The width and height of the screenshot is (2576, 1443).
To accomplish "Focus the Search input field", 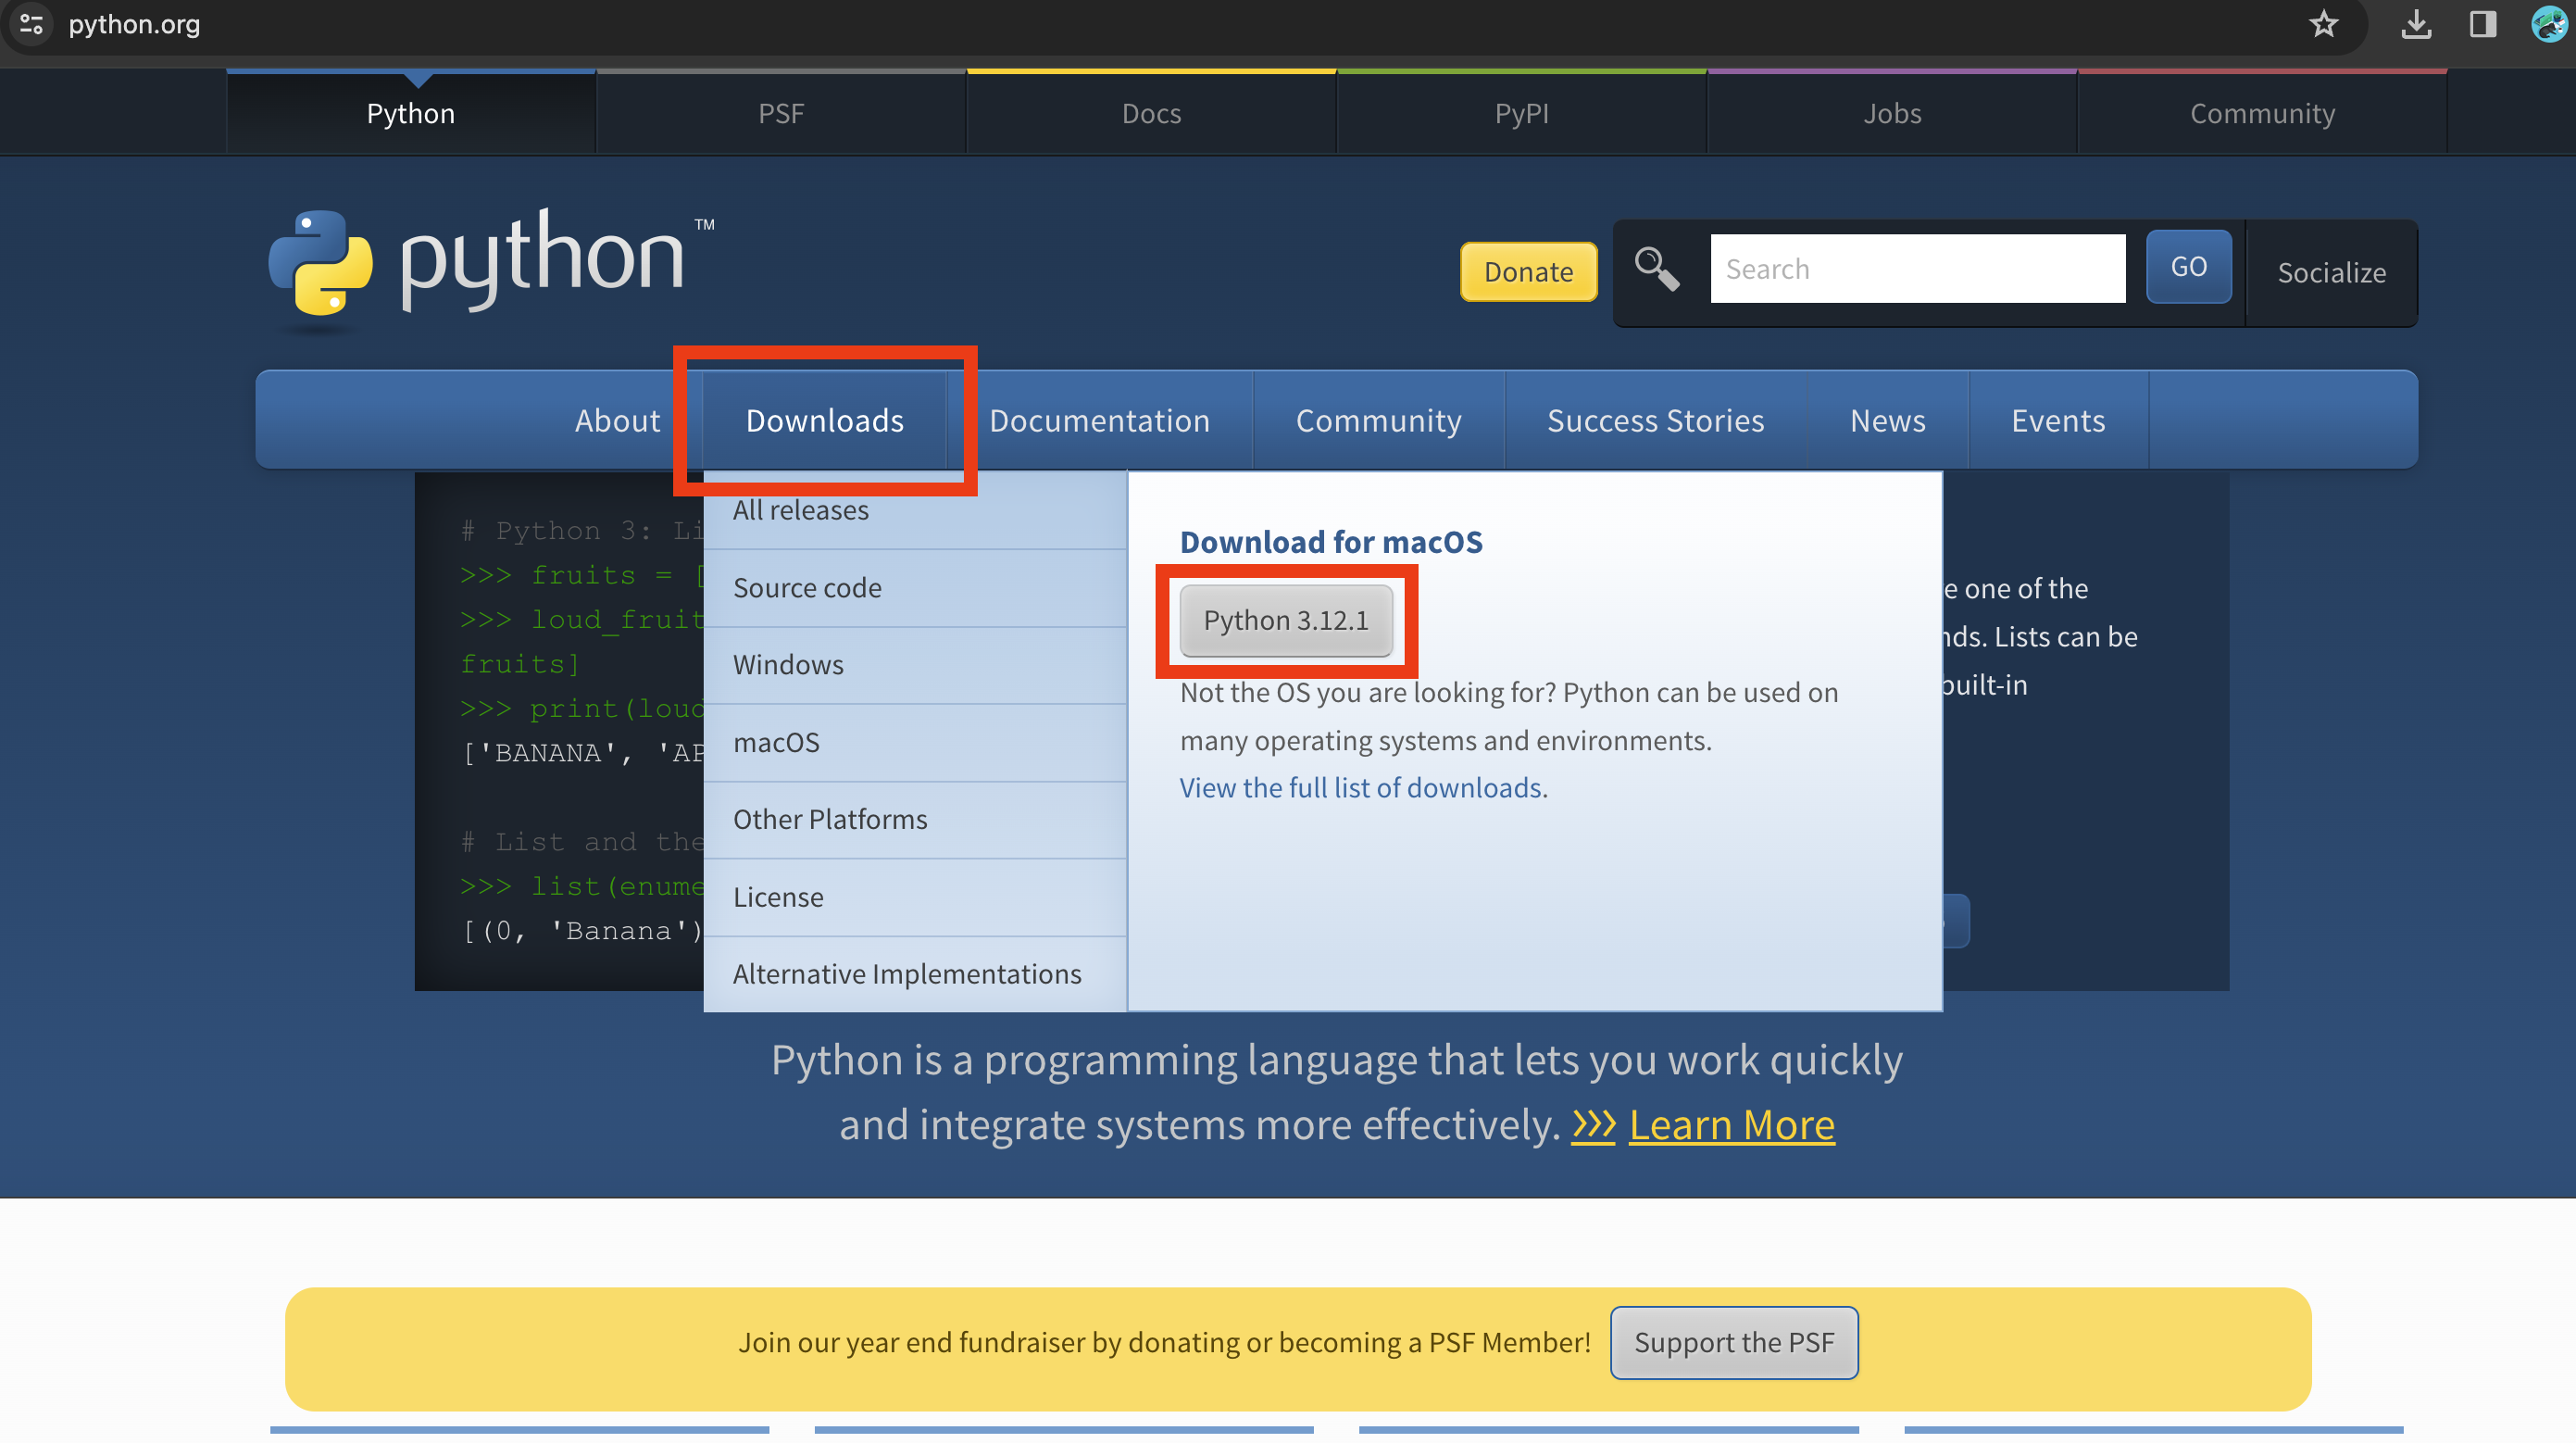I will 1917,269.
